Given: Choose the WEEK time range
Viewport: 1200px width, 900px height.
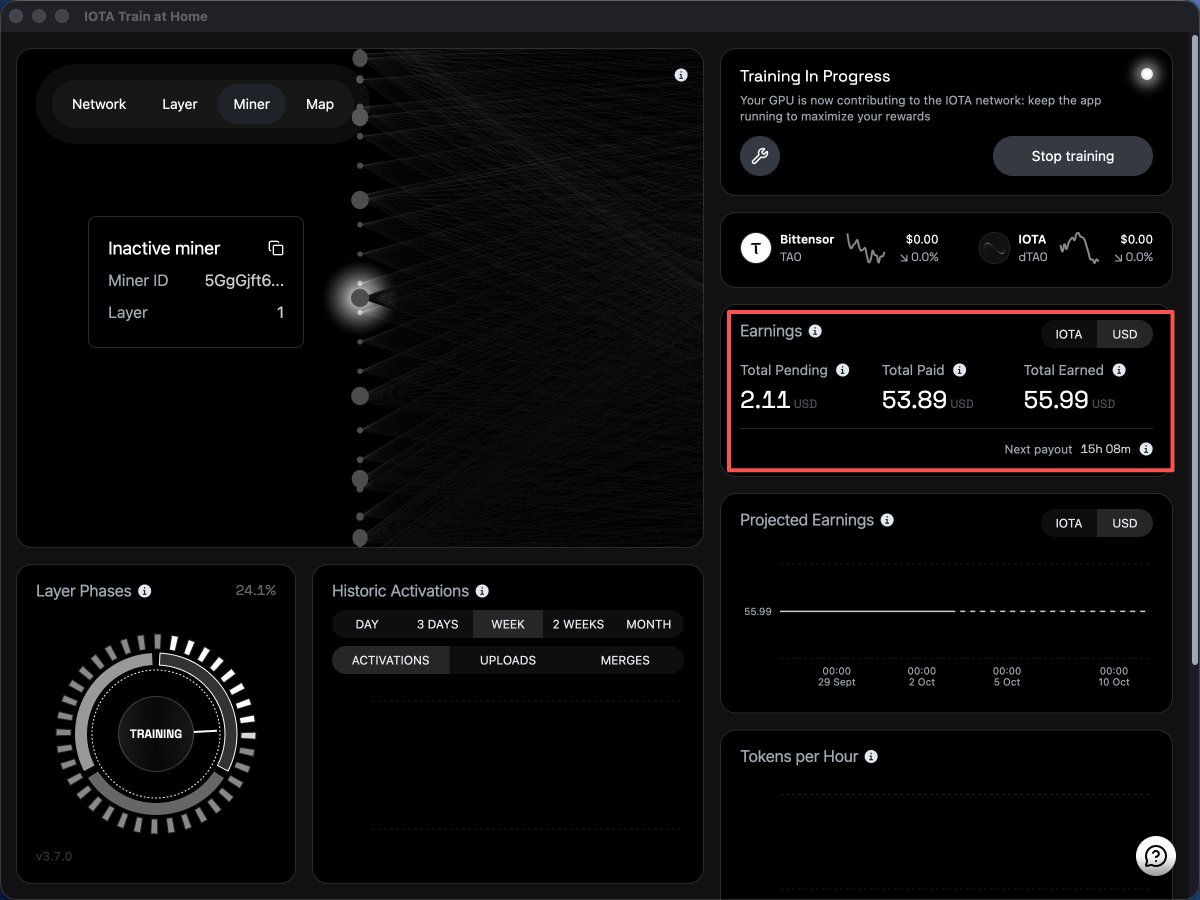Looking at the screenshot, I should (x=508, y=624).
